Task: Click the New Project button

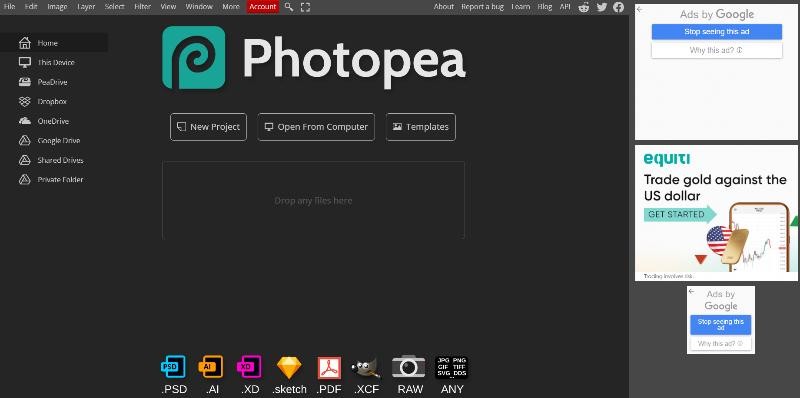Action: click(x=208, y=127)
